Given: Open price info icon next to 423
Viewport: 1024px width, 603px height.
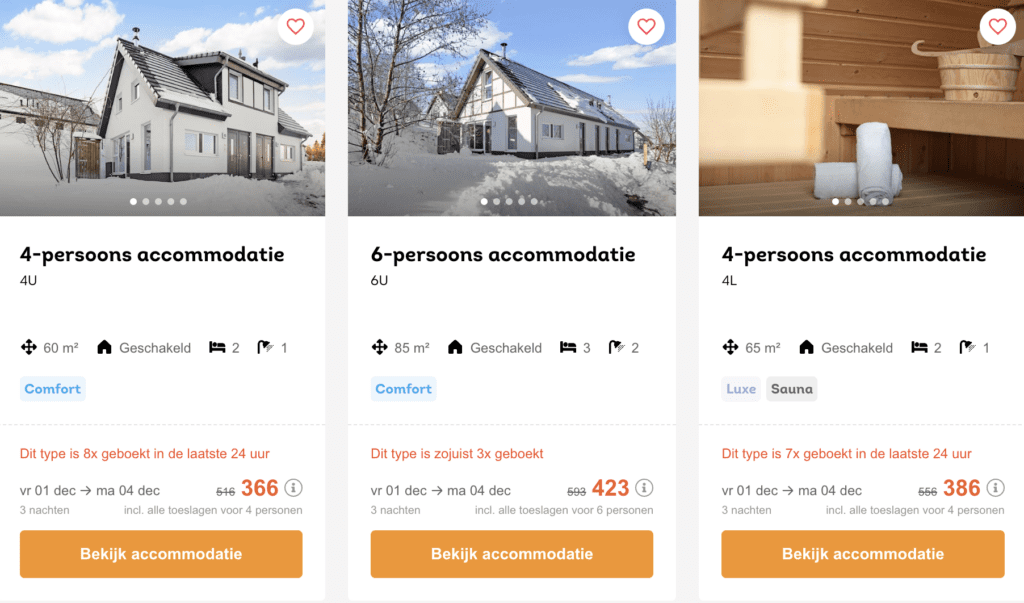Looking at the screenshot, I should pos(644,487).
